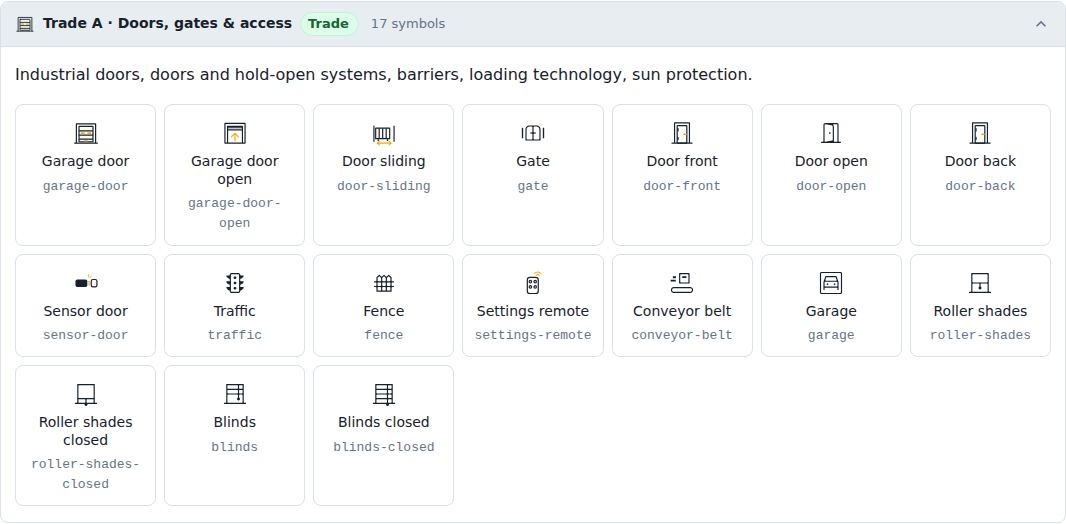This screenshot has height=524, width=1066.
Task: Select the 'door-front' code text
Action: [x=682, y=186]
